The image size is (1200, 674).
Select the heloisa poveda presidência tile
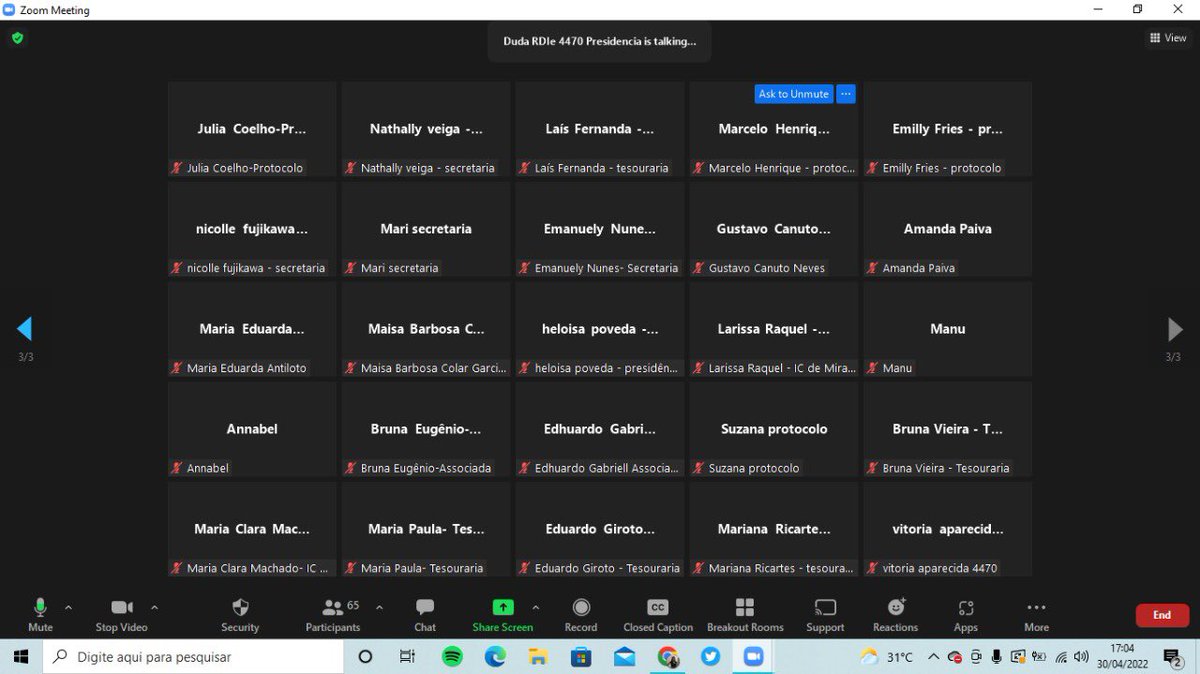(600, 329)
